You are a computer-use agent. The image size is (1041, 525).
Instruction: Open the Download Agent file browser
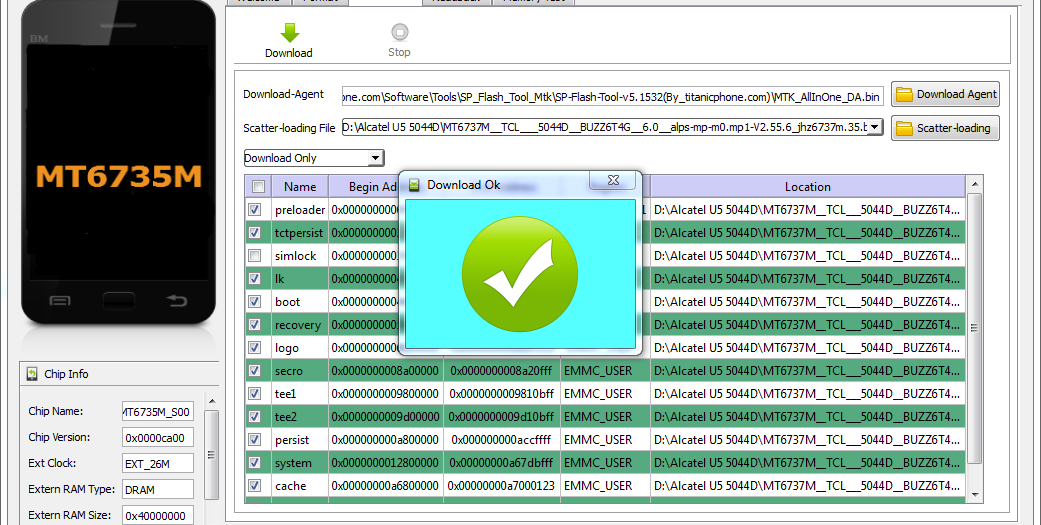[x=945, y=94]
